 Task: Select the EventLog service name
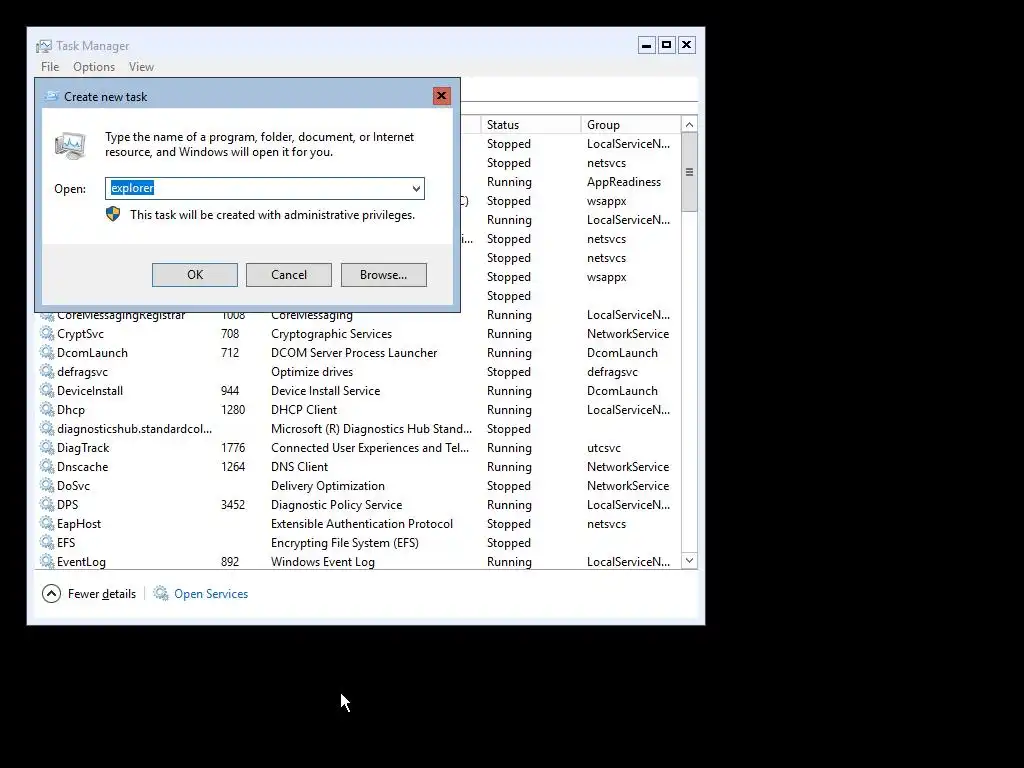(x=81, y=561)
